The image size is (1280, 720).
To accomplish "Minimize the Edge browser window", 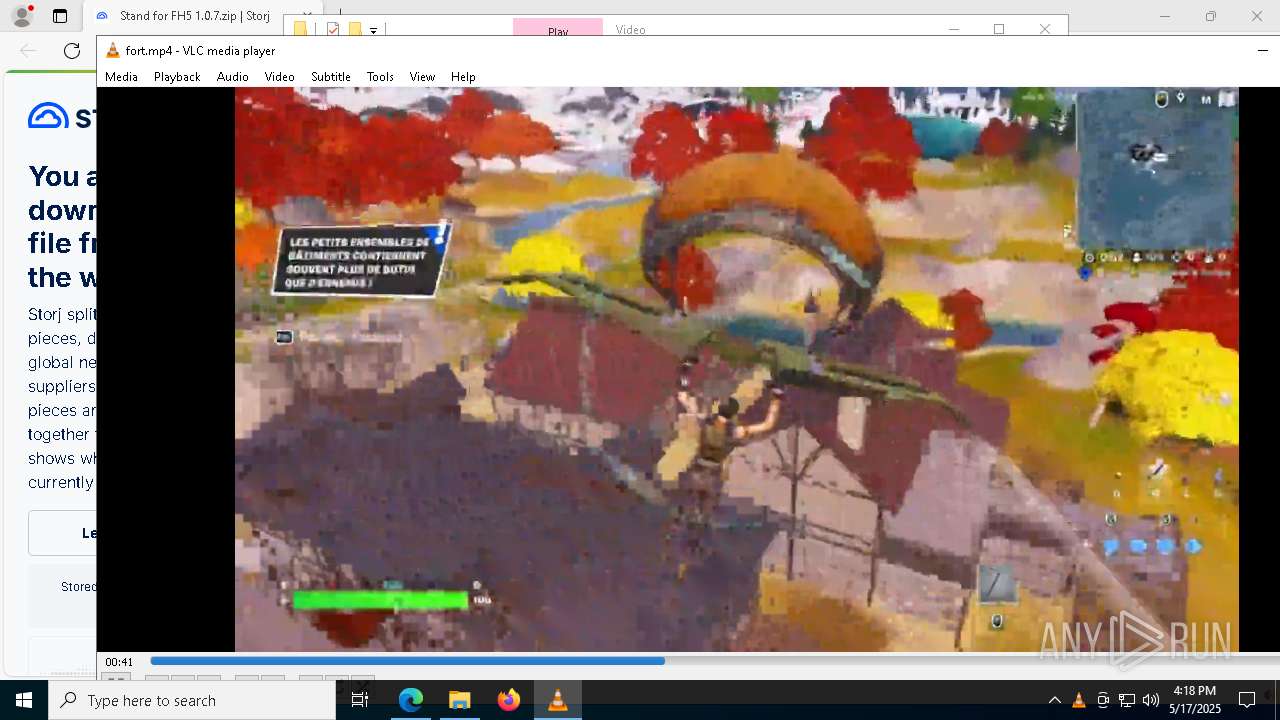I will pyautogui.click(x=1164, y=16).
